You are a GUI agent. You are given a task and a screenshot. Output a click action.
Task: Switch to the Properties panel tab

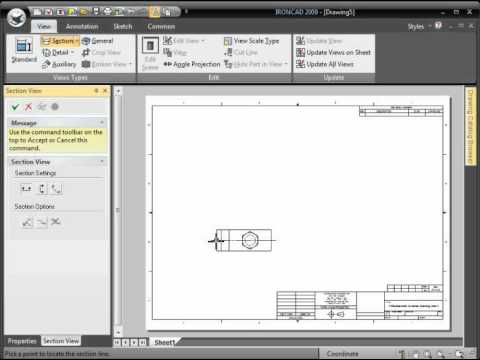point(22,341)
